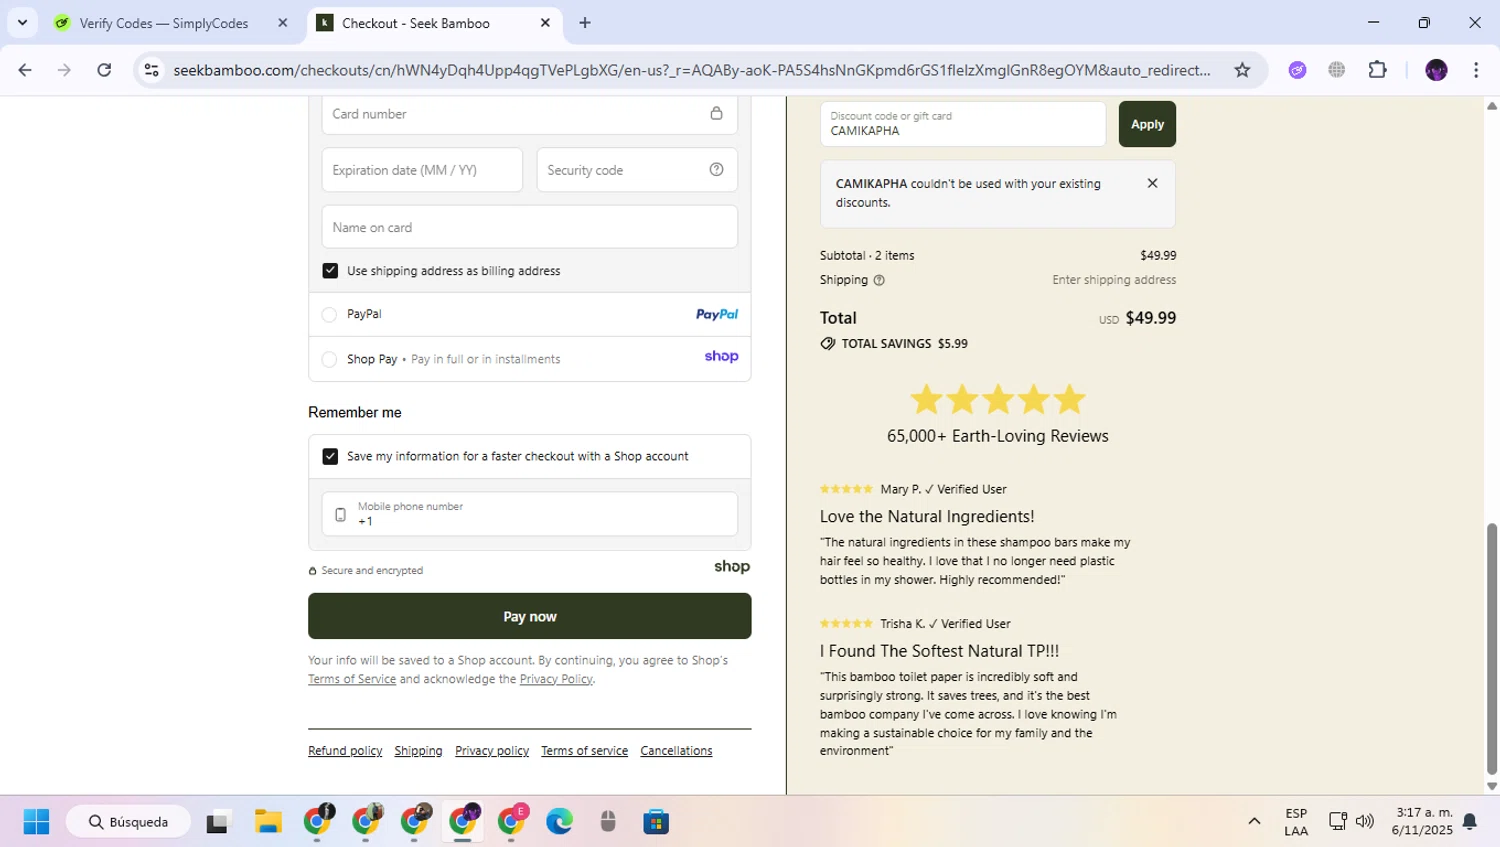Click the purple extension icon in toolbar

[1297, 70]
